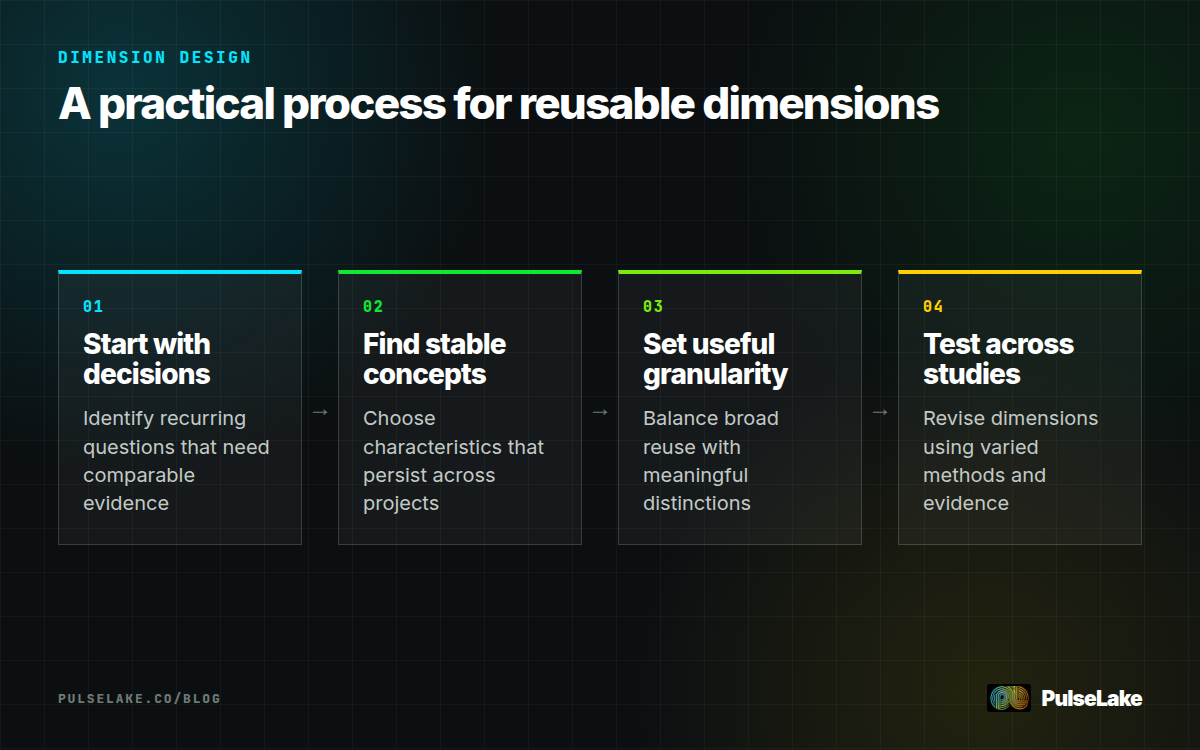The height and width of the screenshot is (750, 1200).
Task: Click the DIMENSION DESIGN category label
Action: pos(155,57)
